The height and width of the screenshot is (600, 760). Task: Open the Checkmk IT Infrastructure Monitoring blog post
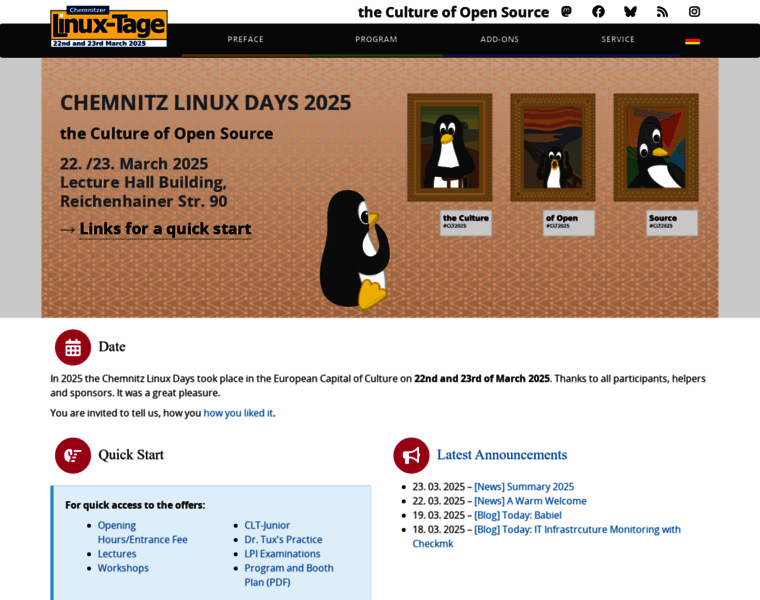[547, 537]
